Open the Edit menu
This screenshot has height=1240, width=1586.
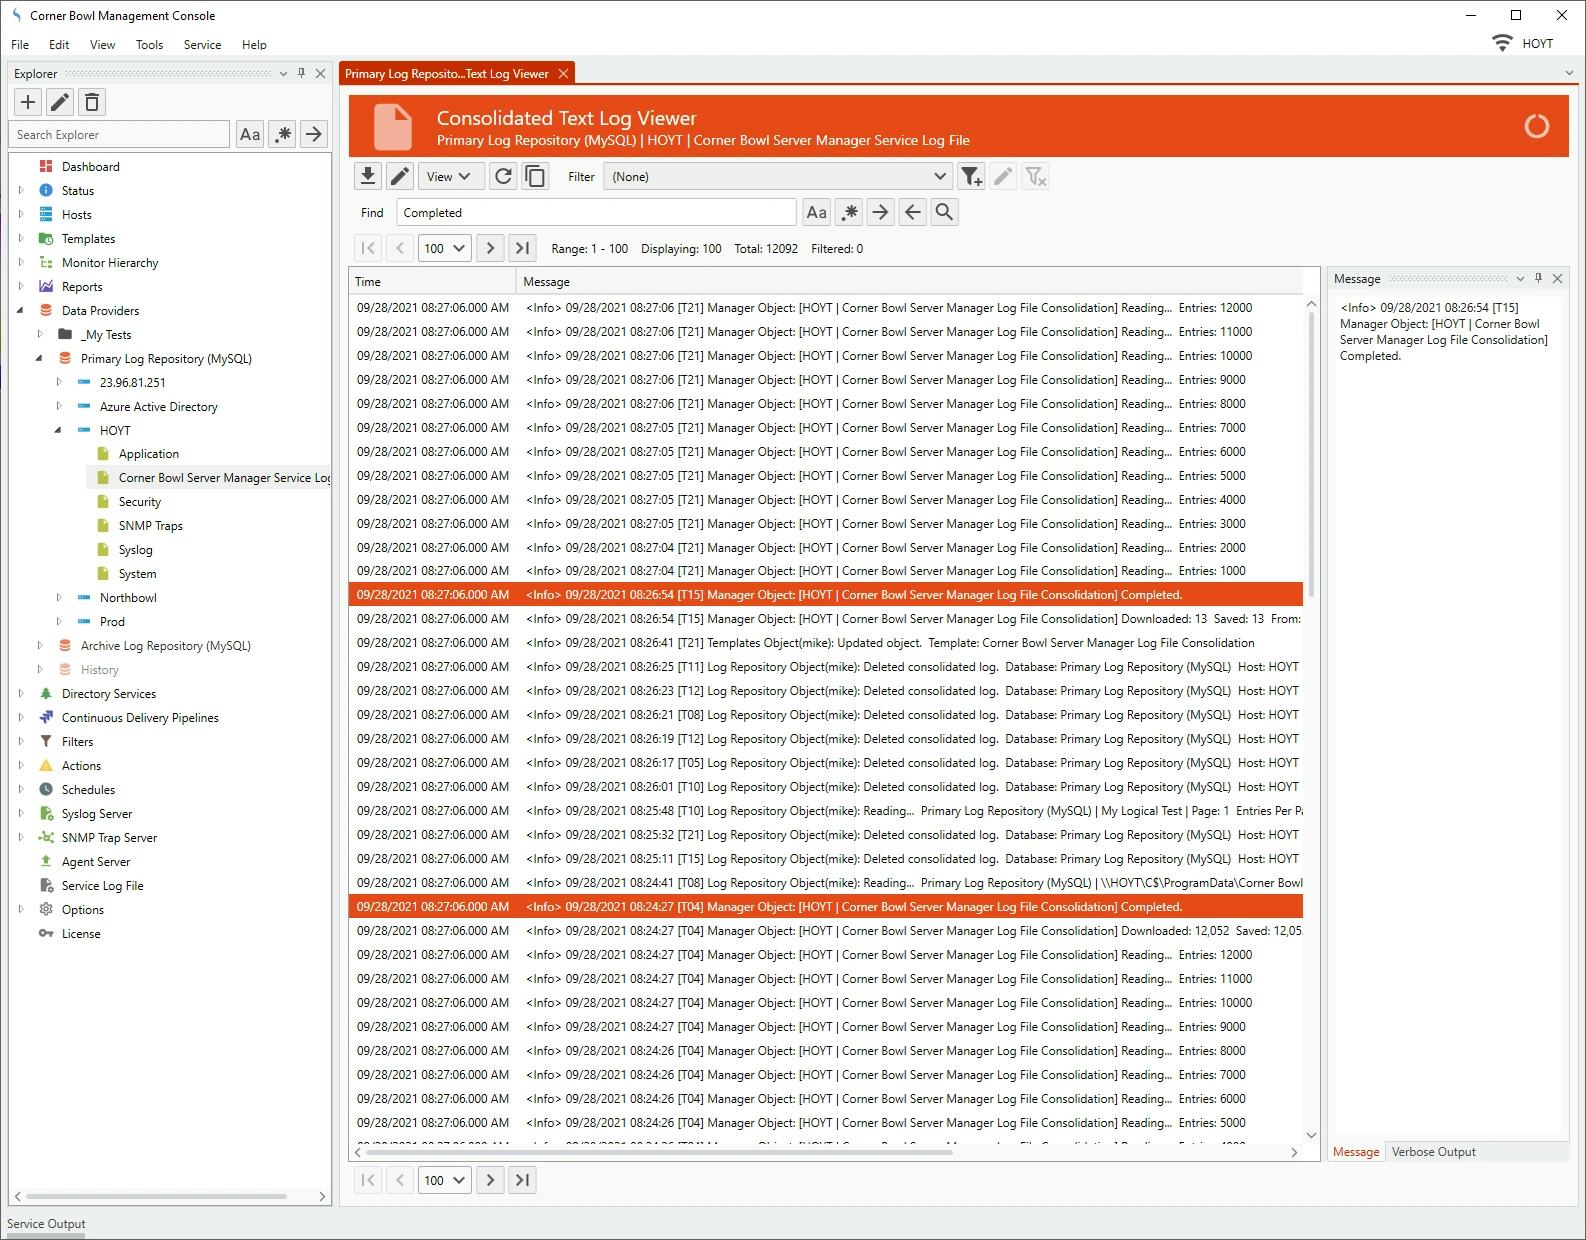[x=59, y=44]
